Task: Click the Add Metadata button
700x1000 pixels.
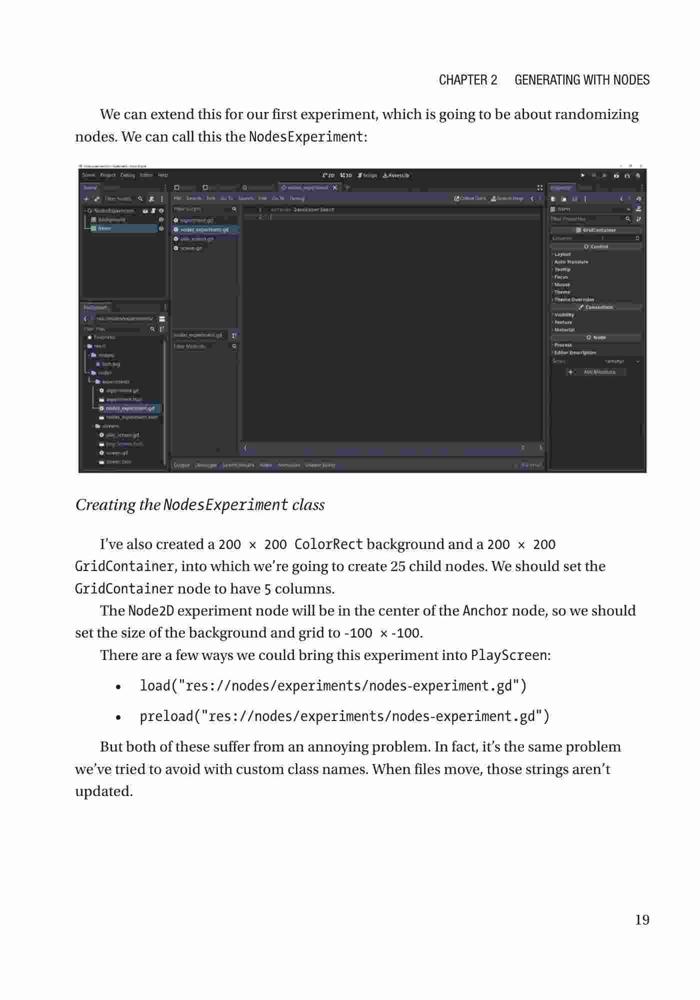Action: [x=596, y=372]
